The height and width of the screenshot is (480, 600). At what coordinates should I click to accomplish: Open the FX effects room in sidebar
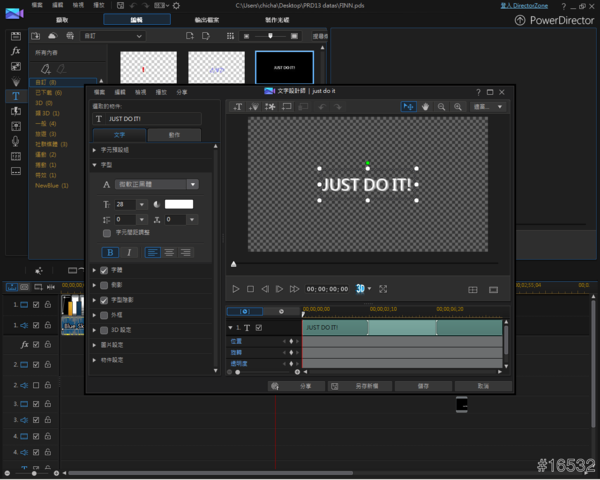tap(16, 50)
